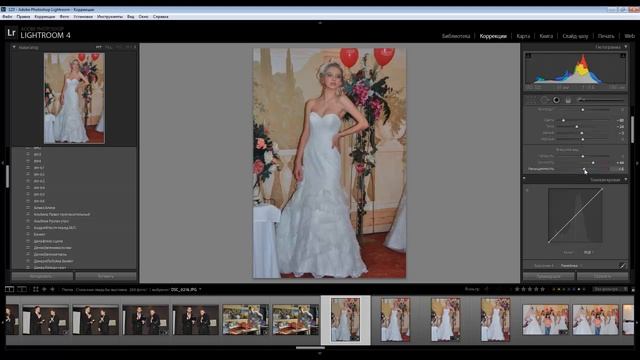The height and width of the screenshot is (360, 640).
Task: Click the first star in the filter bar
Action: pyautogui.click(x=517, y=289)
